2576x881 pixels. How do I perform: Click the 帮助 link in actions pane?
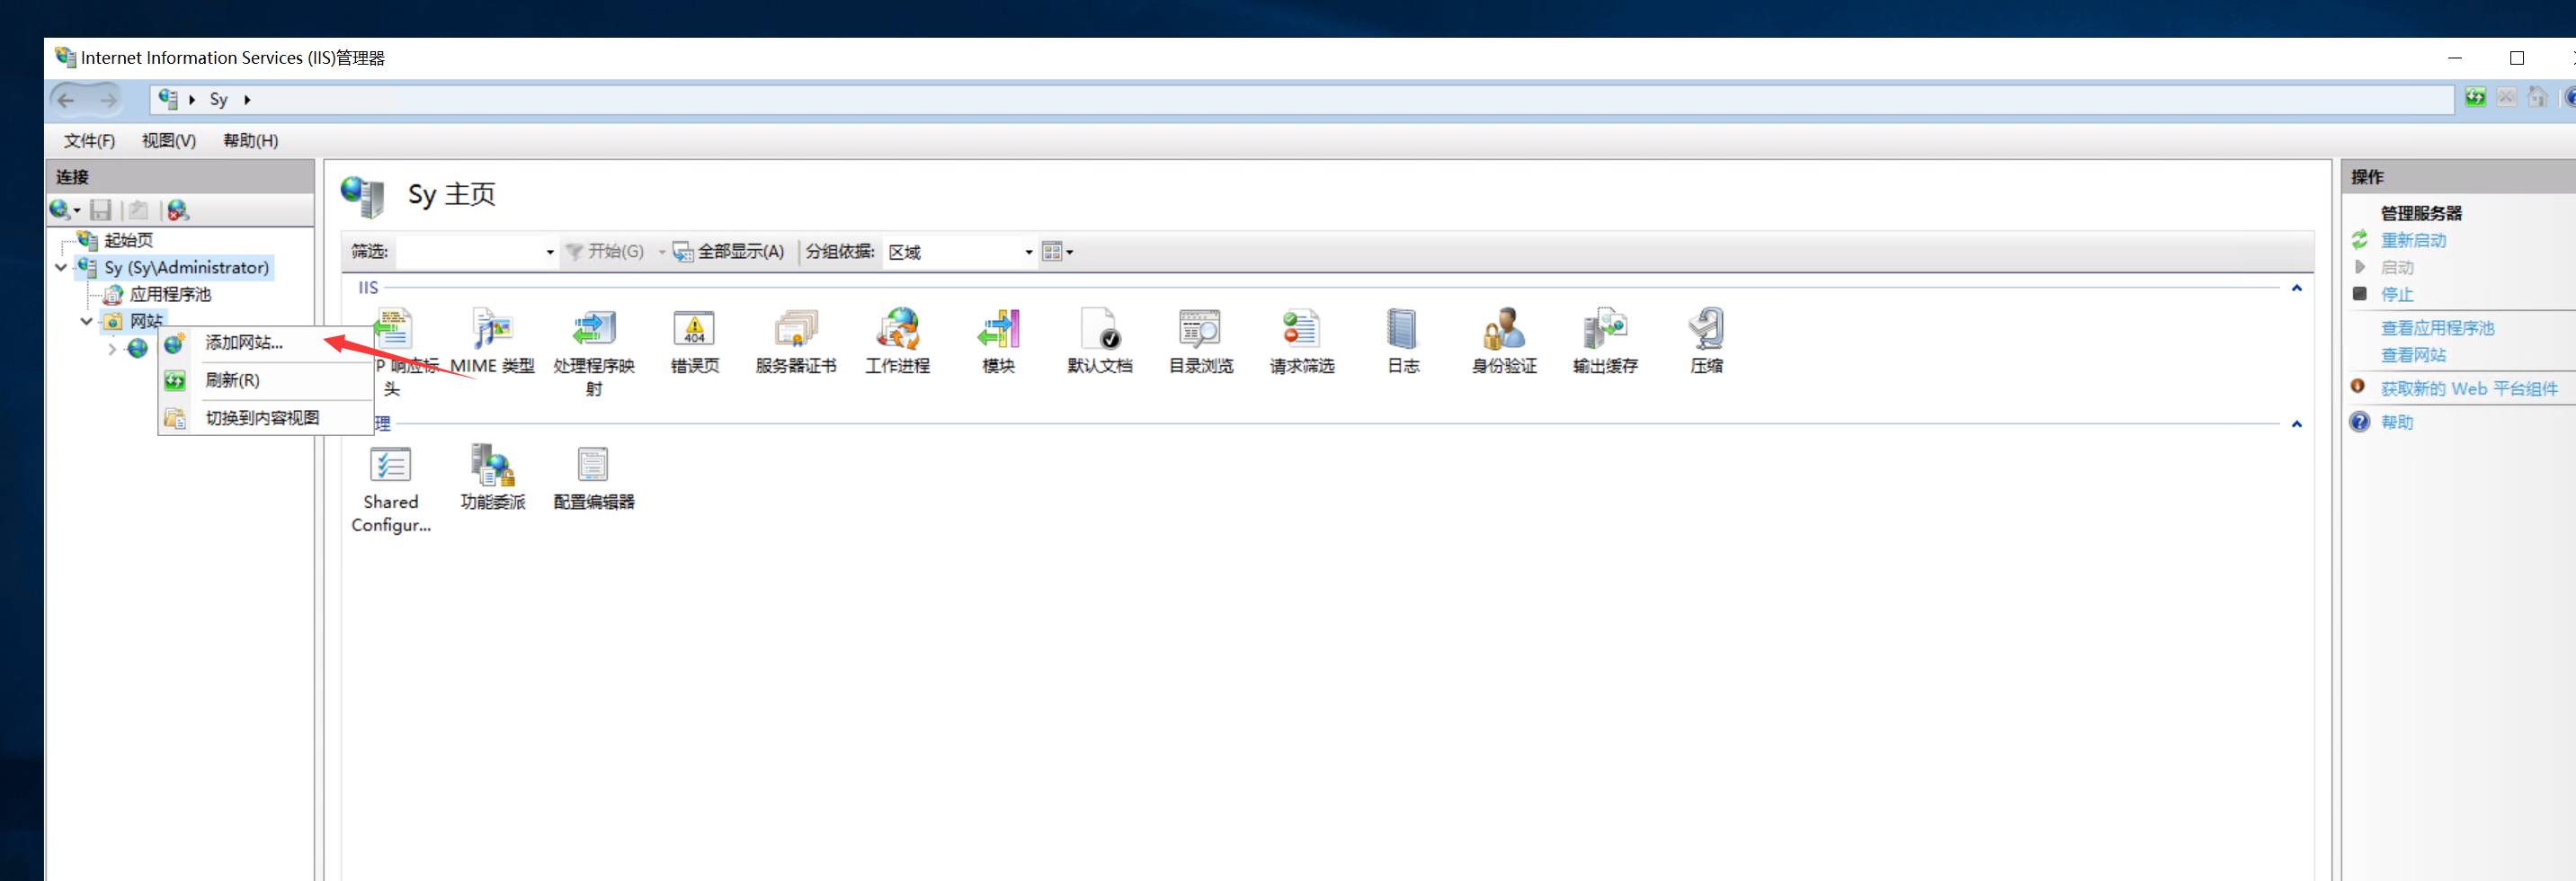2397,422
